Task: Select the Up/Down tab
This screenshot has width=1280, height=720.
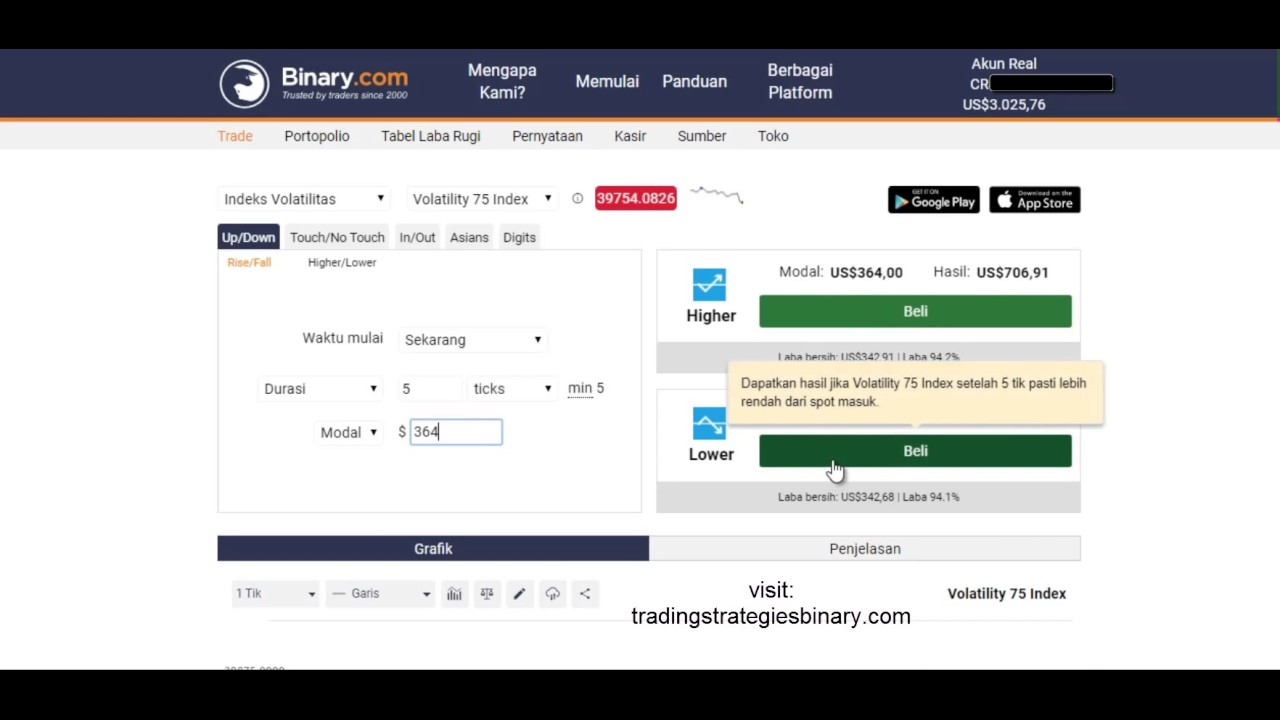Action: (248, 237)
